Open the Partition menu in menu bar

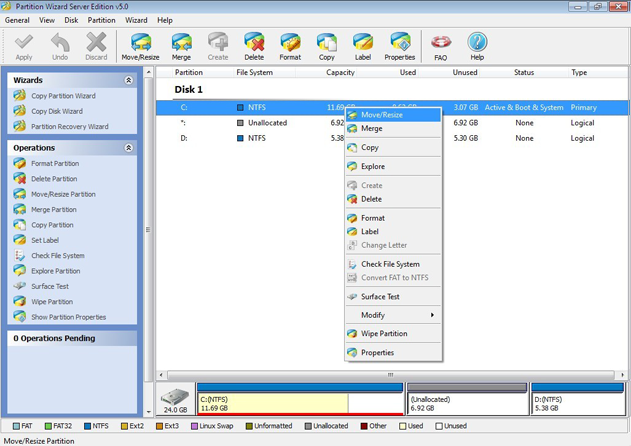101,20
